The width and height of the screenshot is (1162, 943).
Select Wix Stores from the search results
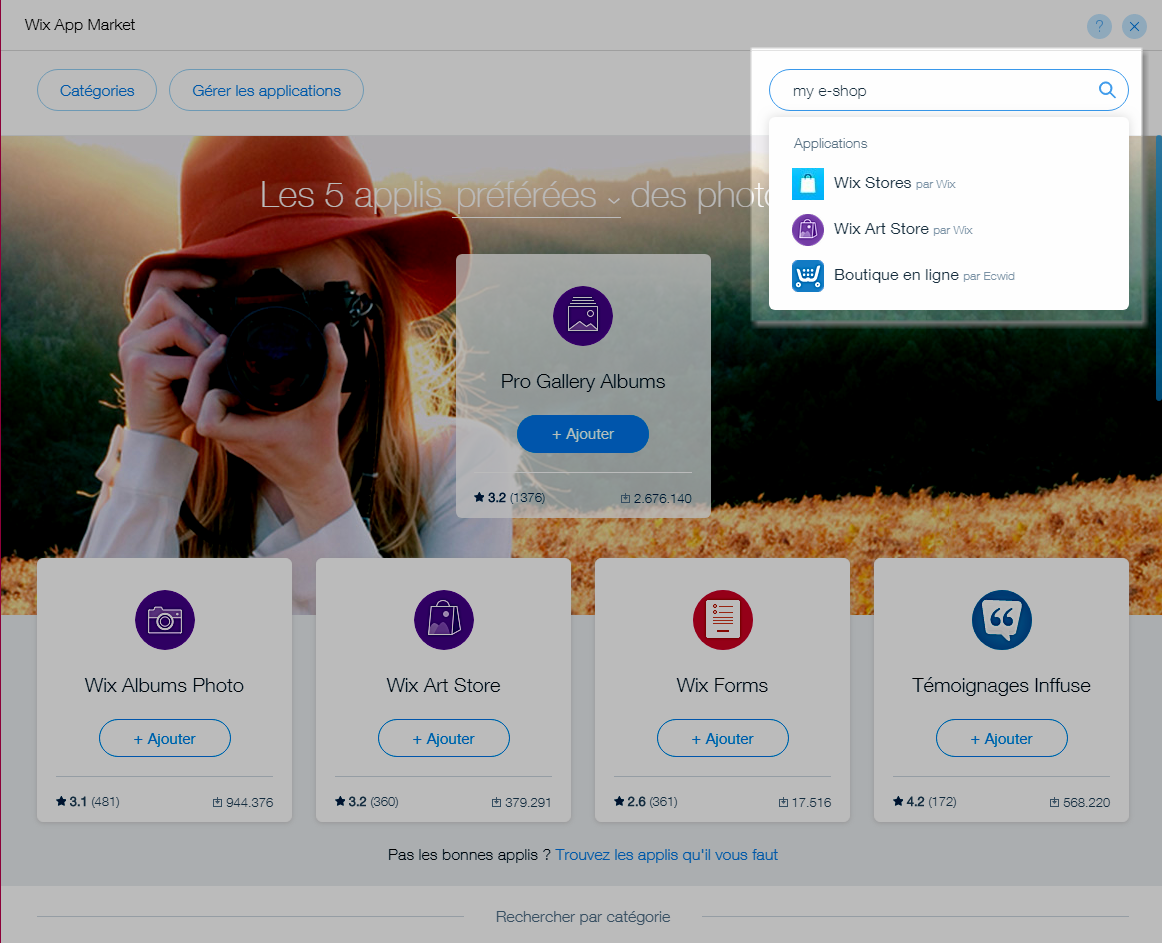click(x=873, y=183)
